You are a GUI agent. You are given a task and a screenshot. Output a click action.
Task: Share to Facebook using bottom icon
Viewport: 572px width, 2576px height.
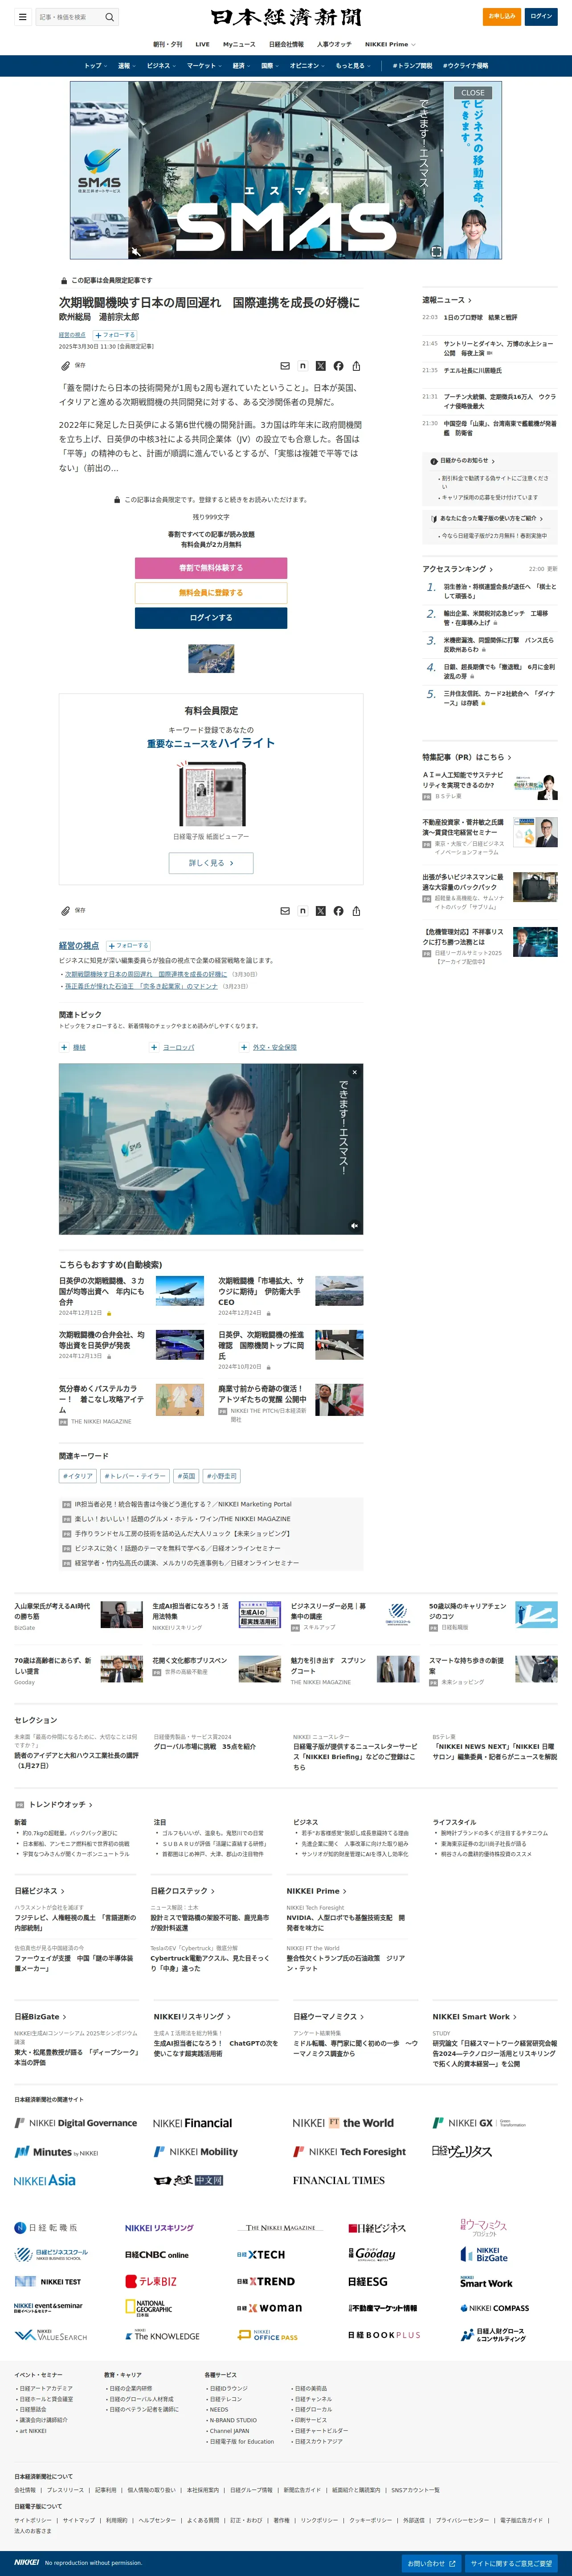[338, 911]
